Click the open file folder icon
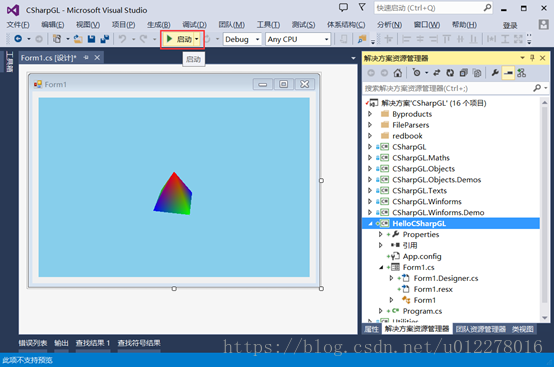 pyautogui.click(x=78, y=39)
